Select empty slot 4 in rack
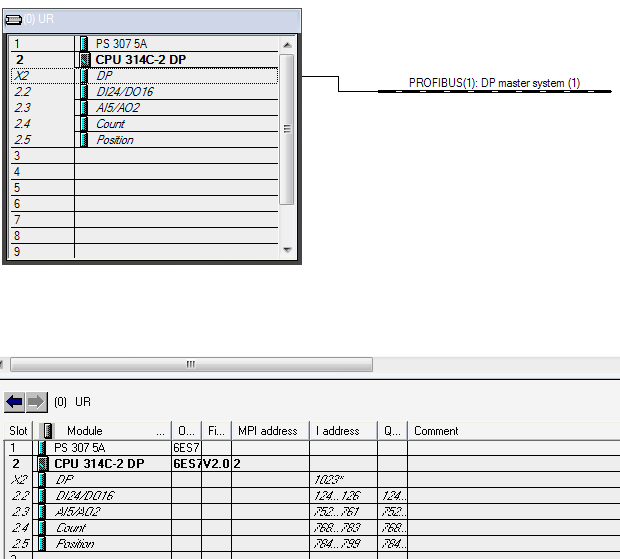This screenshot has width=620, height=559. pos(144,172)
